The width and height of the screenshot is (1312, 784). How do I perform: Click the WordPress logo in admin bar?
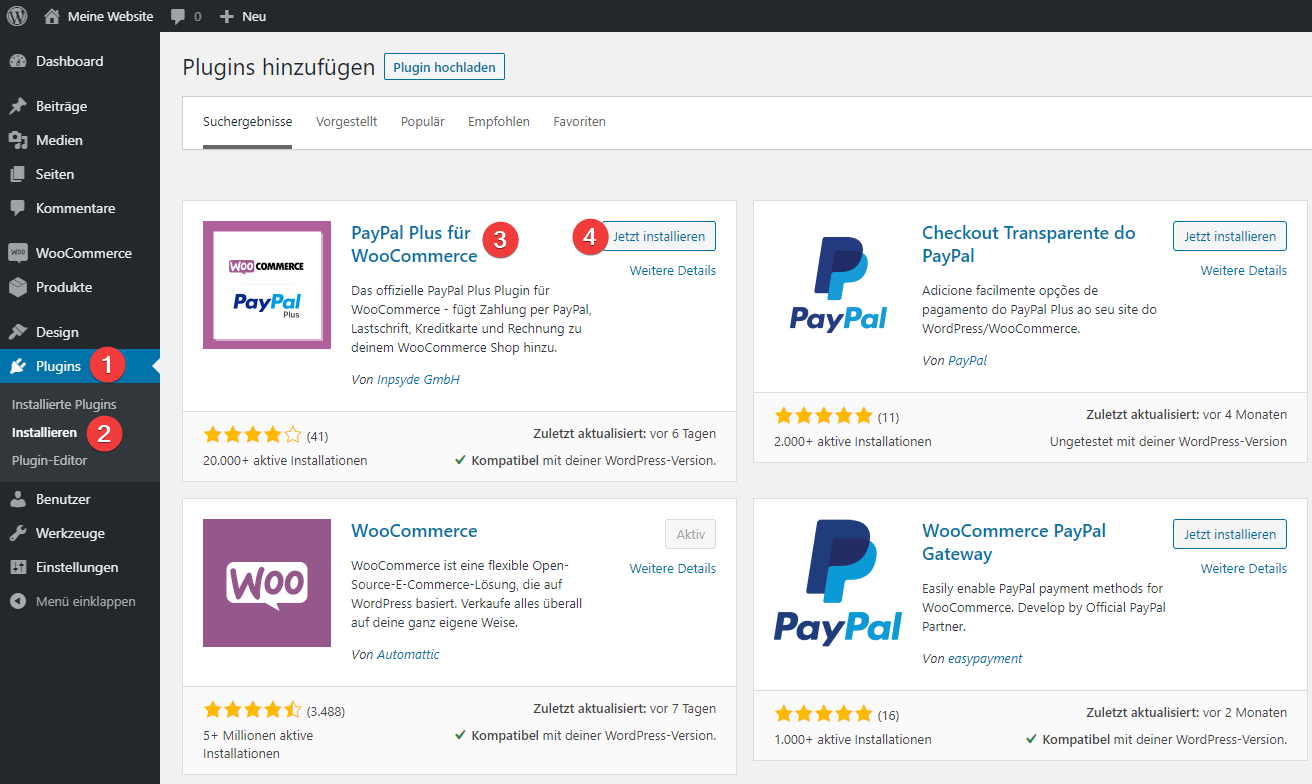pyautogui.click(x=17, y=16)
